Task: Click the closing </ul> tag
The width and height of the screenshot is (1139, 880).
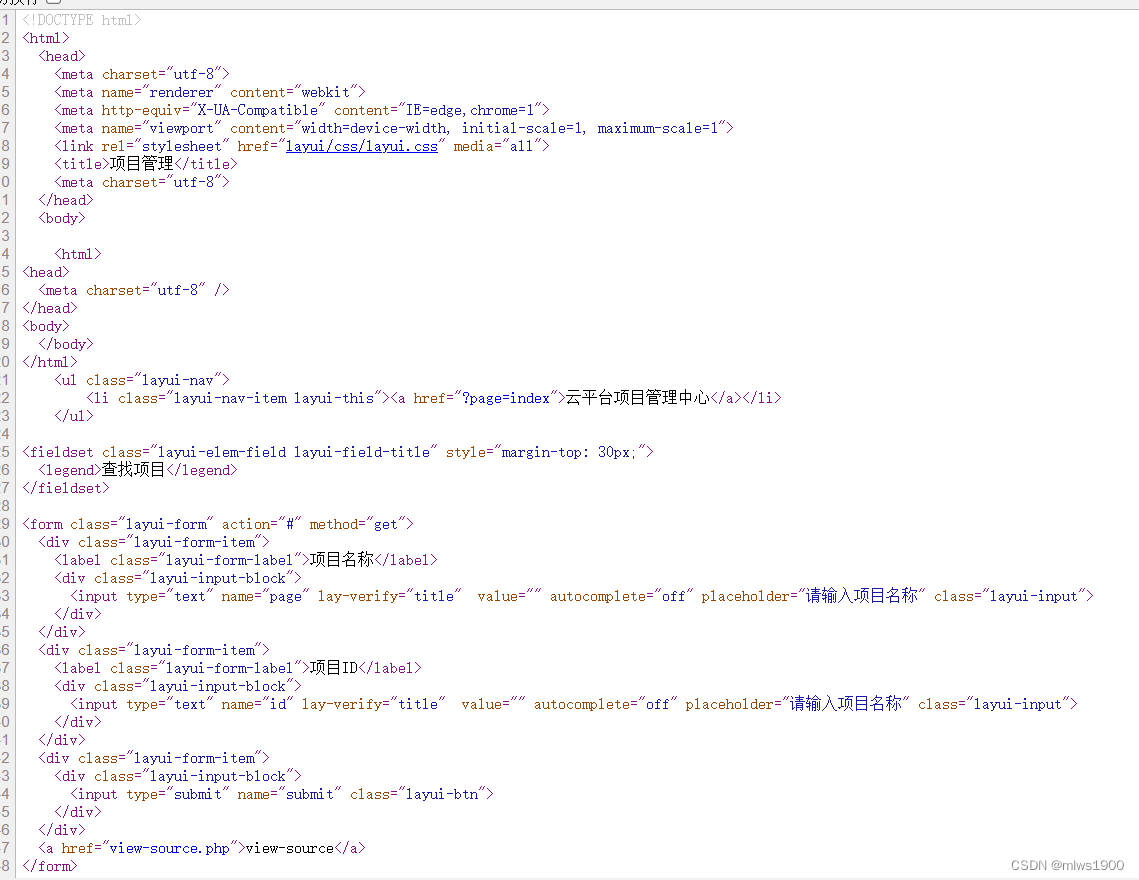Action: [x=73, y=416]
